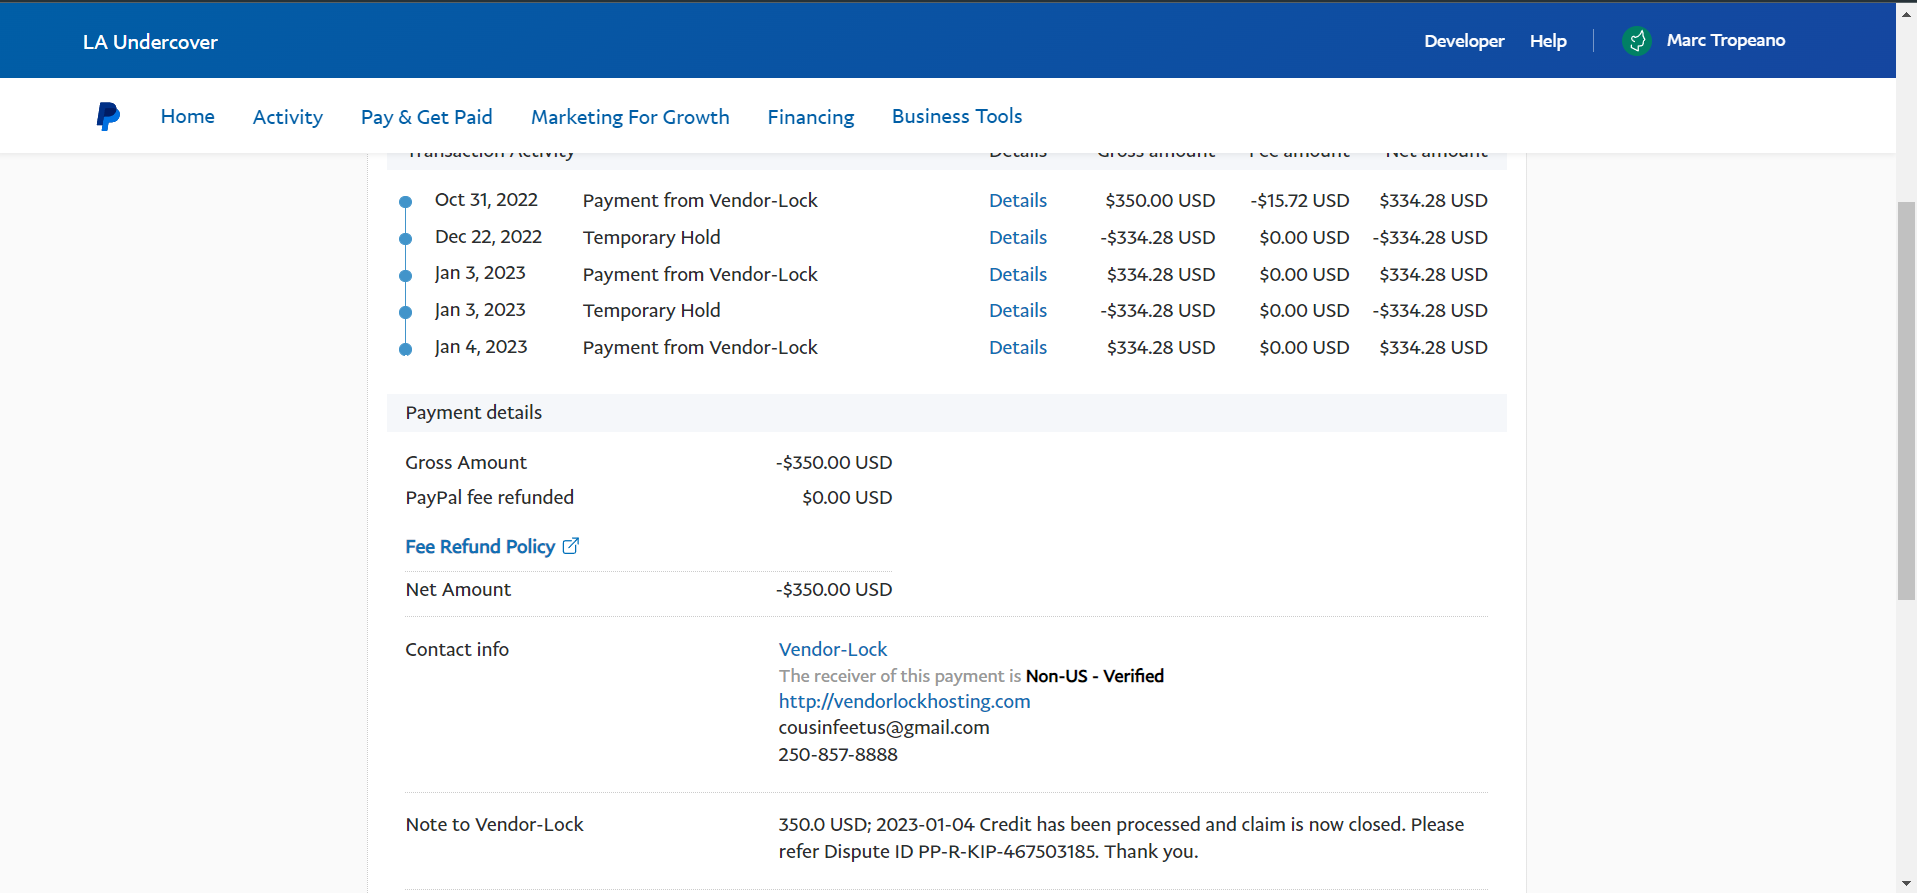Screen dimensions: 1917x893
Task: Click the Non-US - Verified status text
Action: 1095,676
